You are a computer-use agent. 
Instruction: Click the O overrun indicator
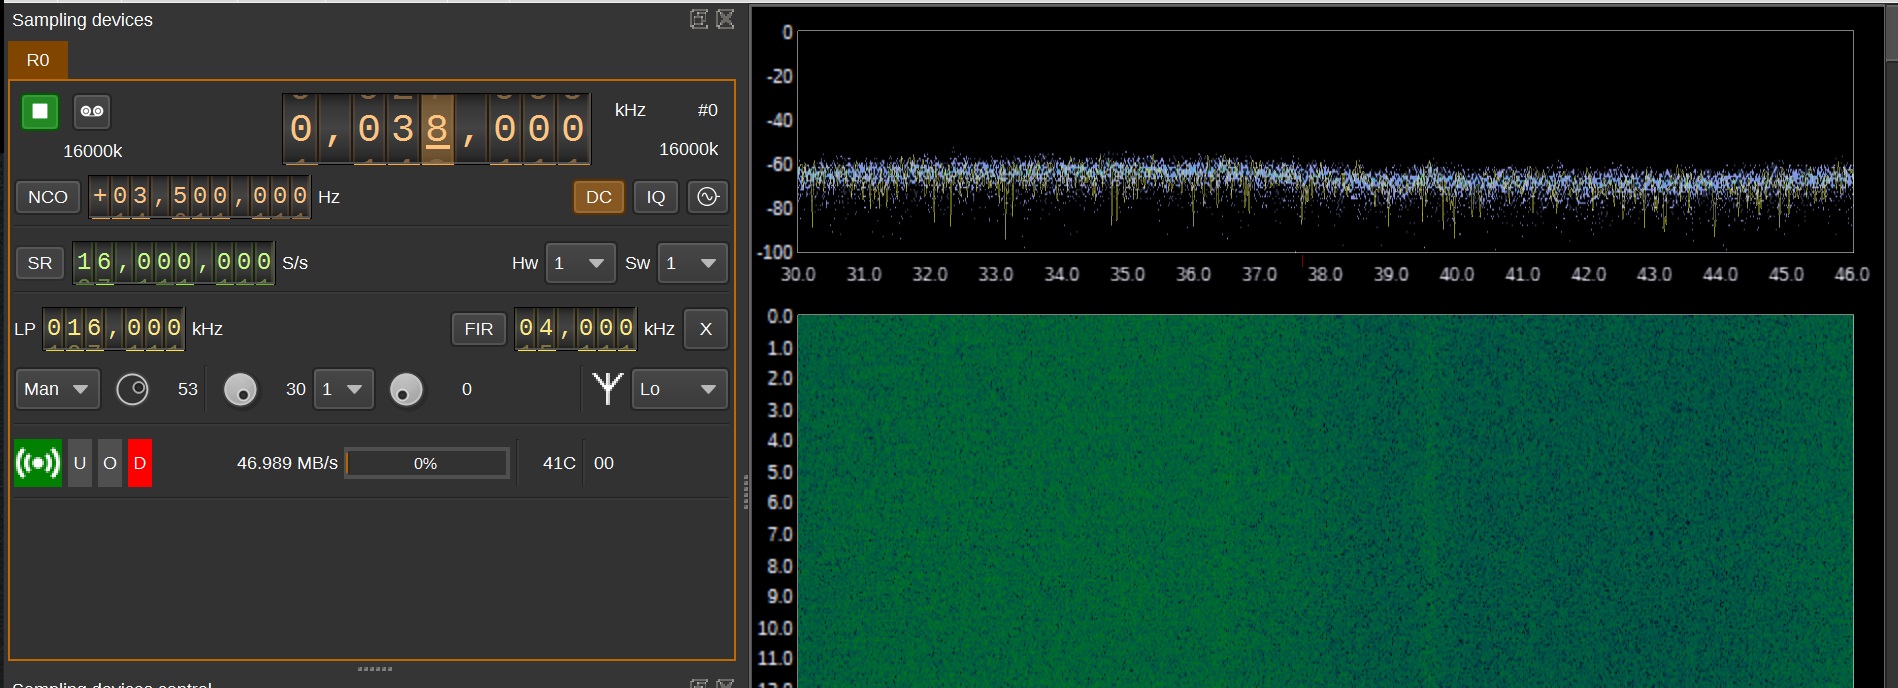click(110, 463)
